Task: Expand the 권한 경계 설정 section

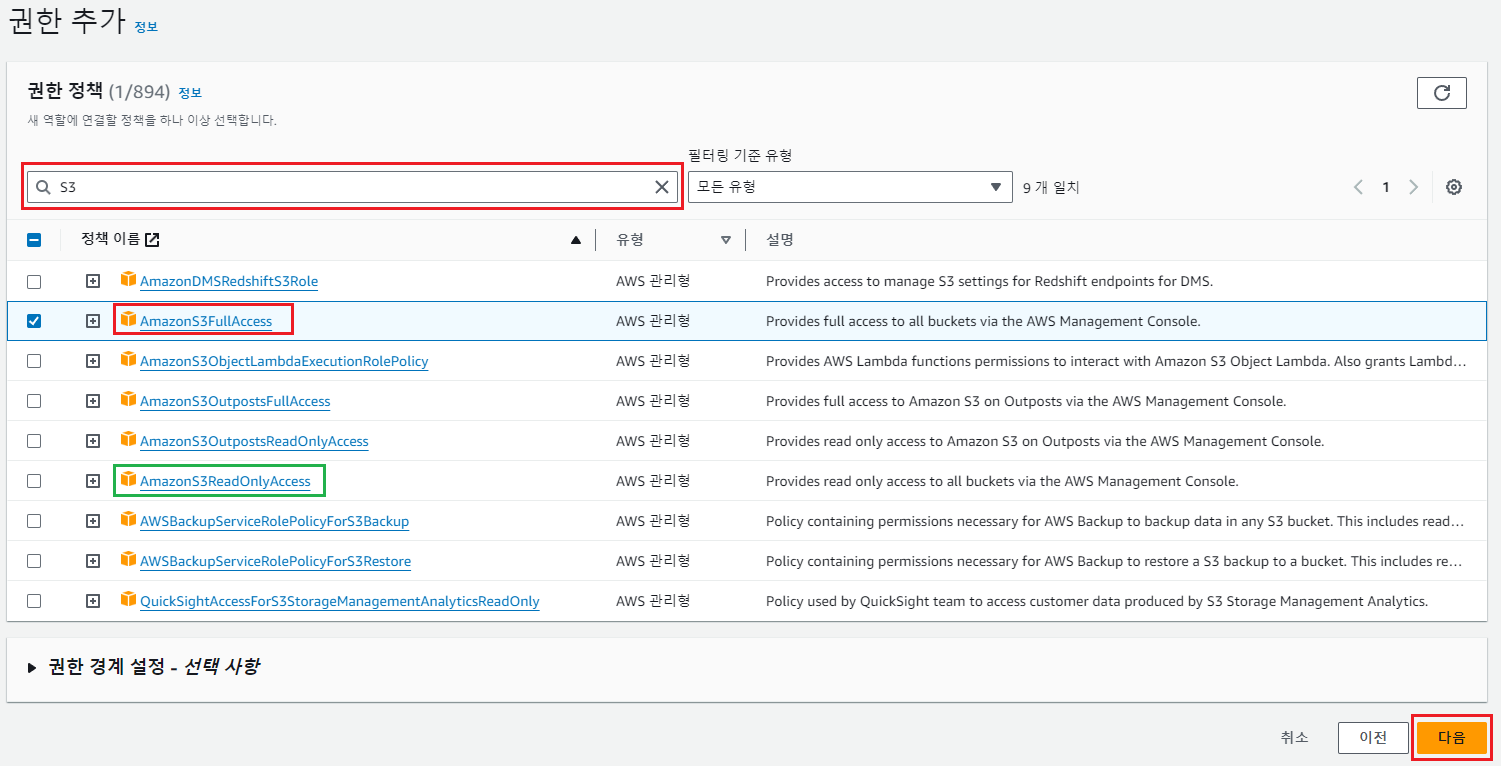Action: 32,667
